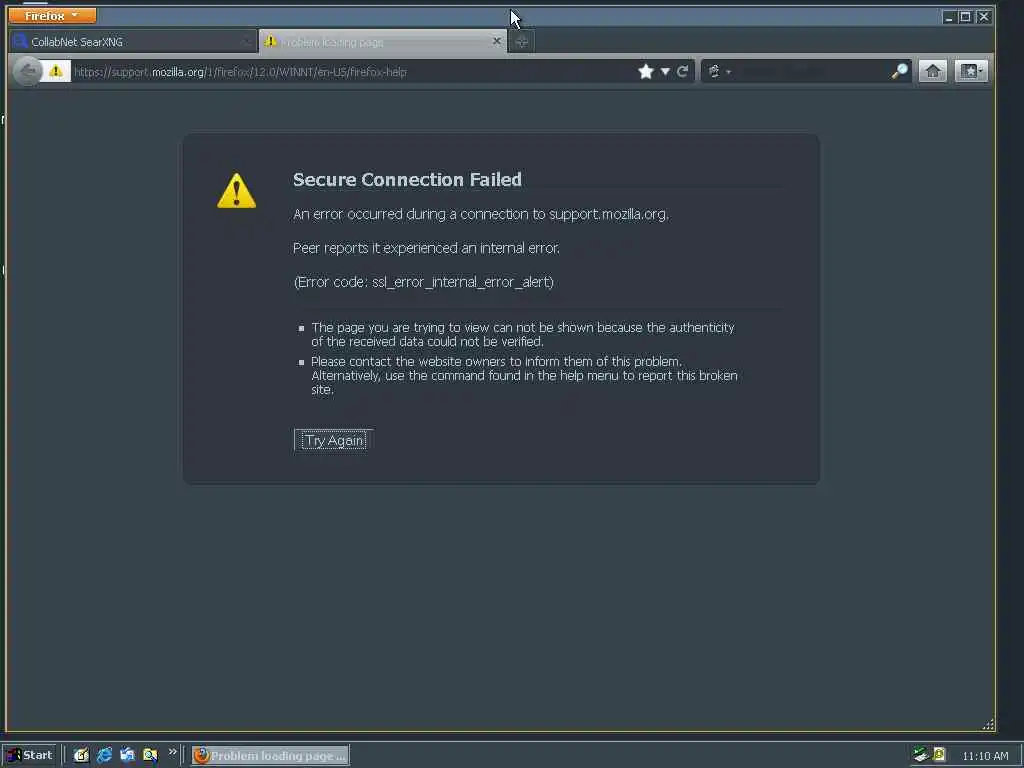This screenshot has height=768, width=1024.
Task: Click the support.mozilla.org URL address field
Action: [353, 72]
